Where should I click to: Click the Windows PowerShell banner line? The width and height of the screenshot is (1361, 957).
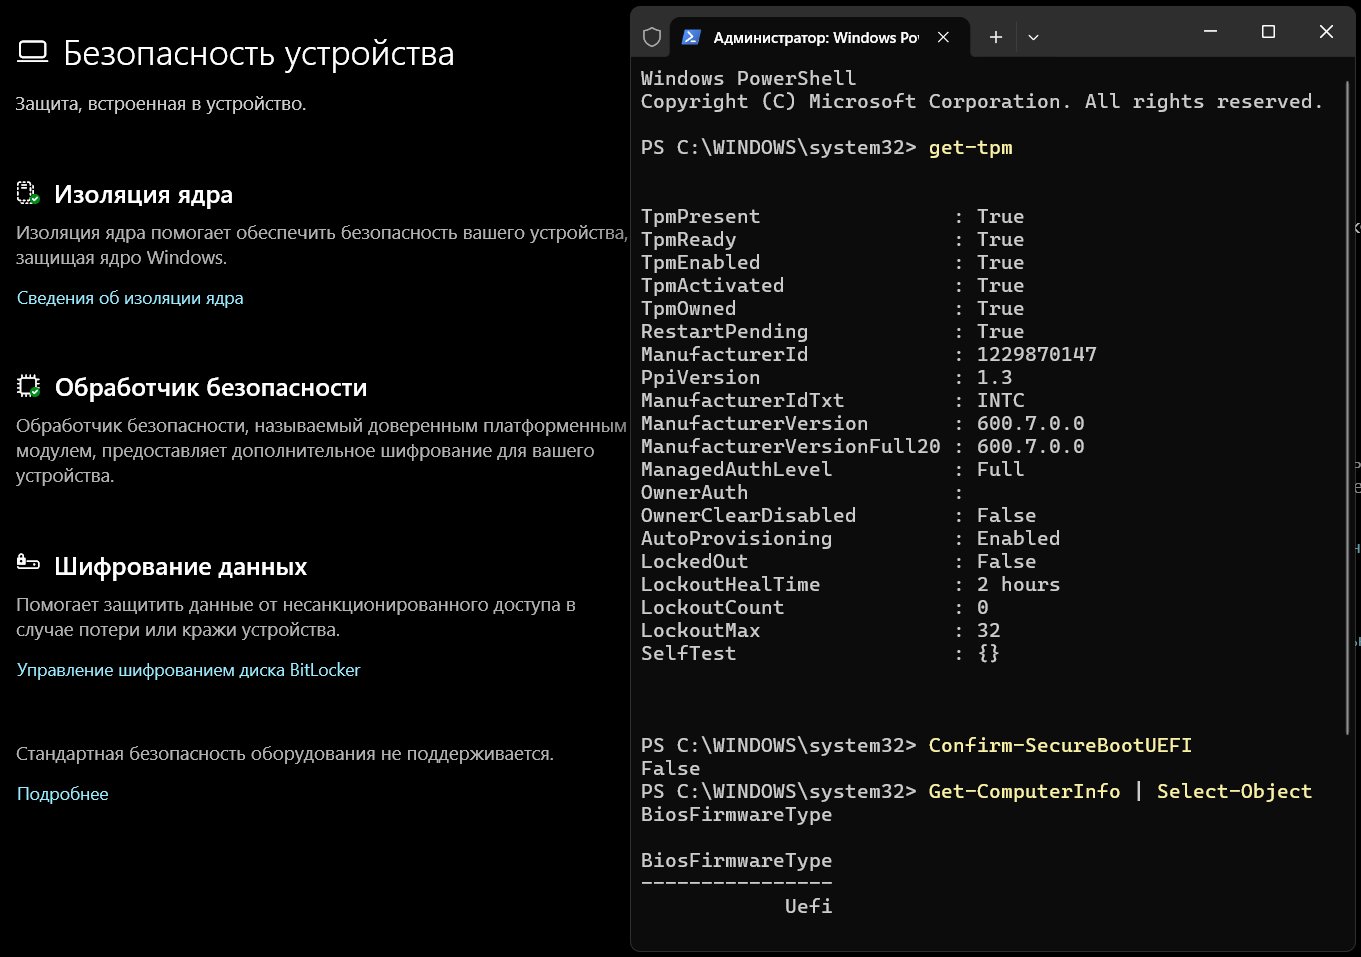749,79
